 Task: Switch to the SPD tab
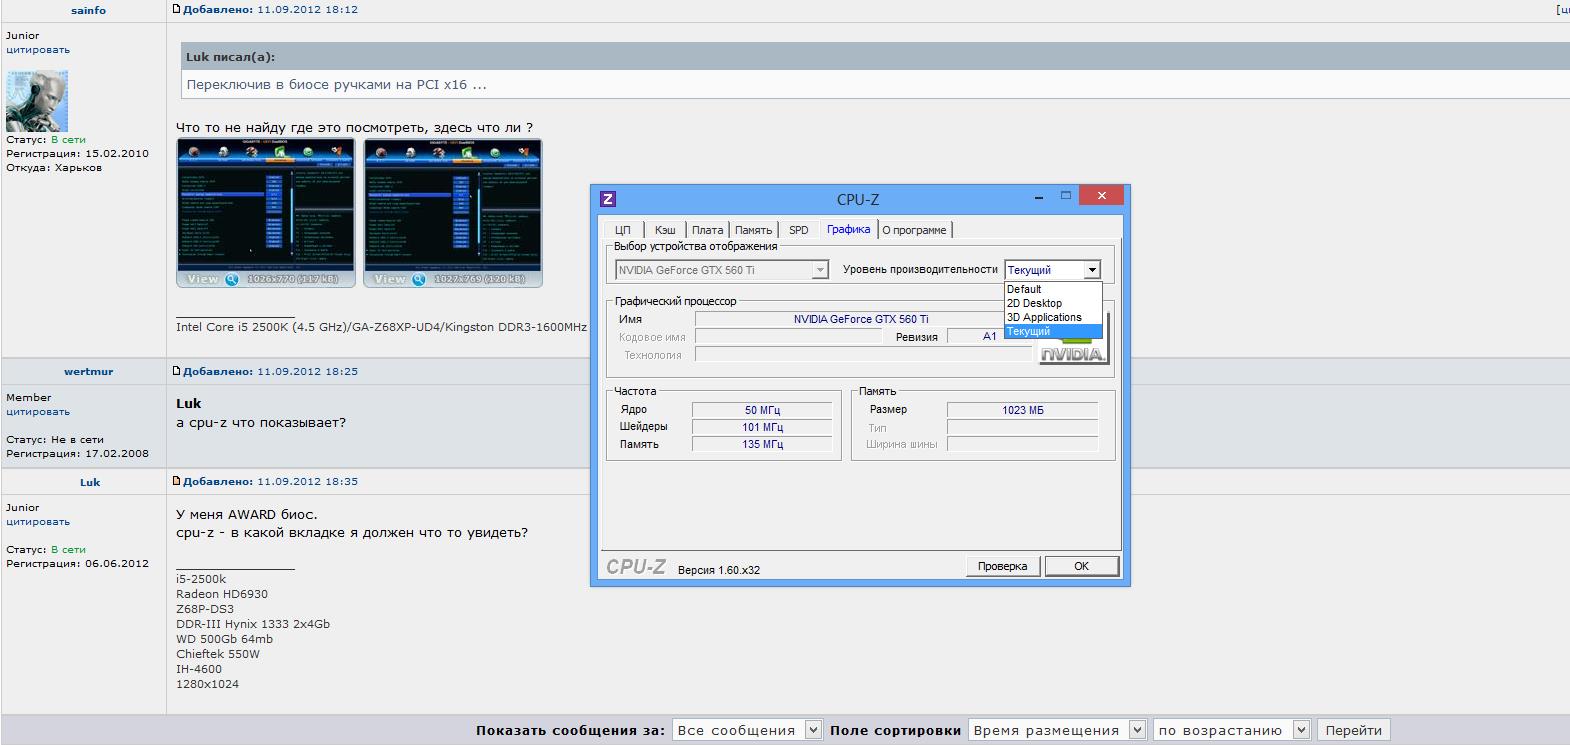click(798, 230)
